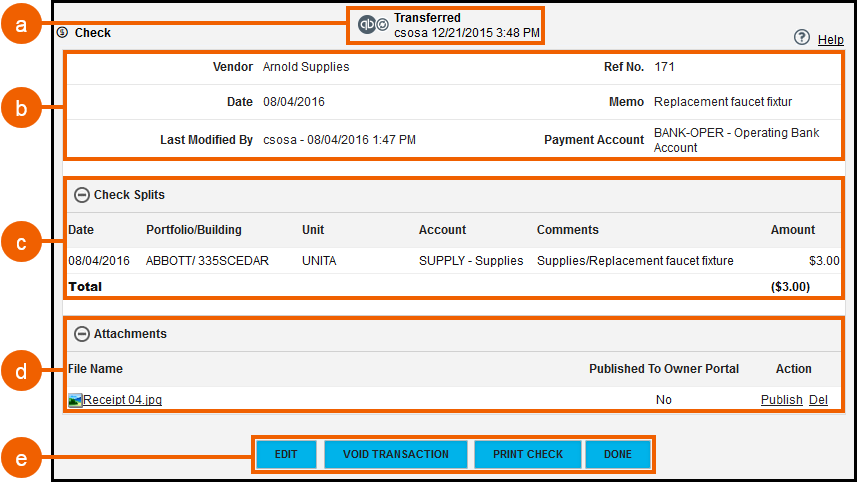Click the image icon next to Receipt 04.jpg
Viewport: 857px width, 482px height.
pyautogui.click(x=75, y=400)
